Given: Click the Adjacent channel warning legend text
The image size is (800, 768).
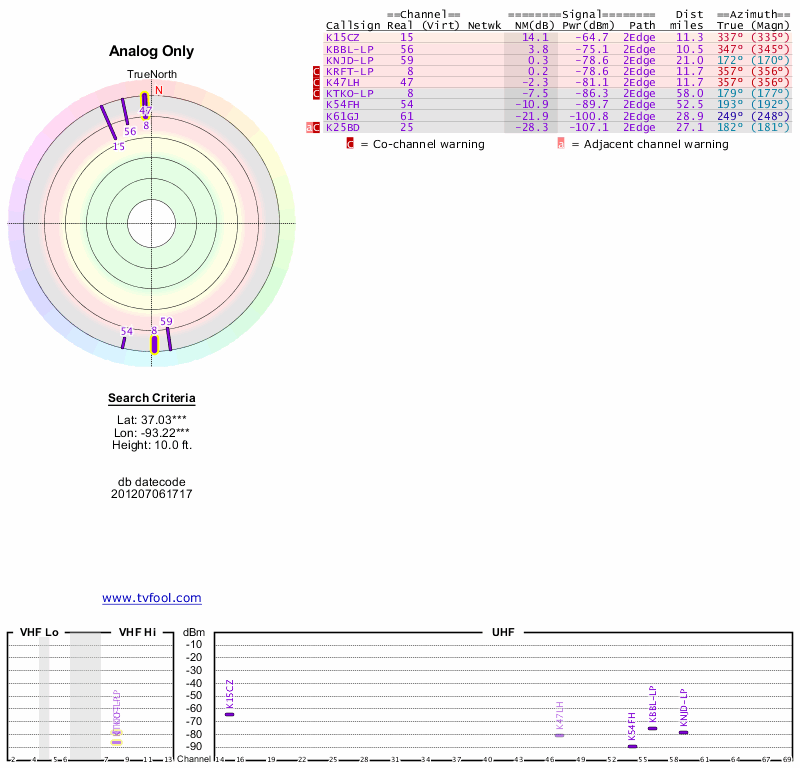Looking at the screenshot, I should (x=656, y=144).
